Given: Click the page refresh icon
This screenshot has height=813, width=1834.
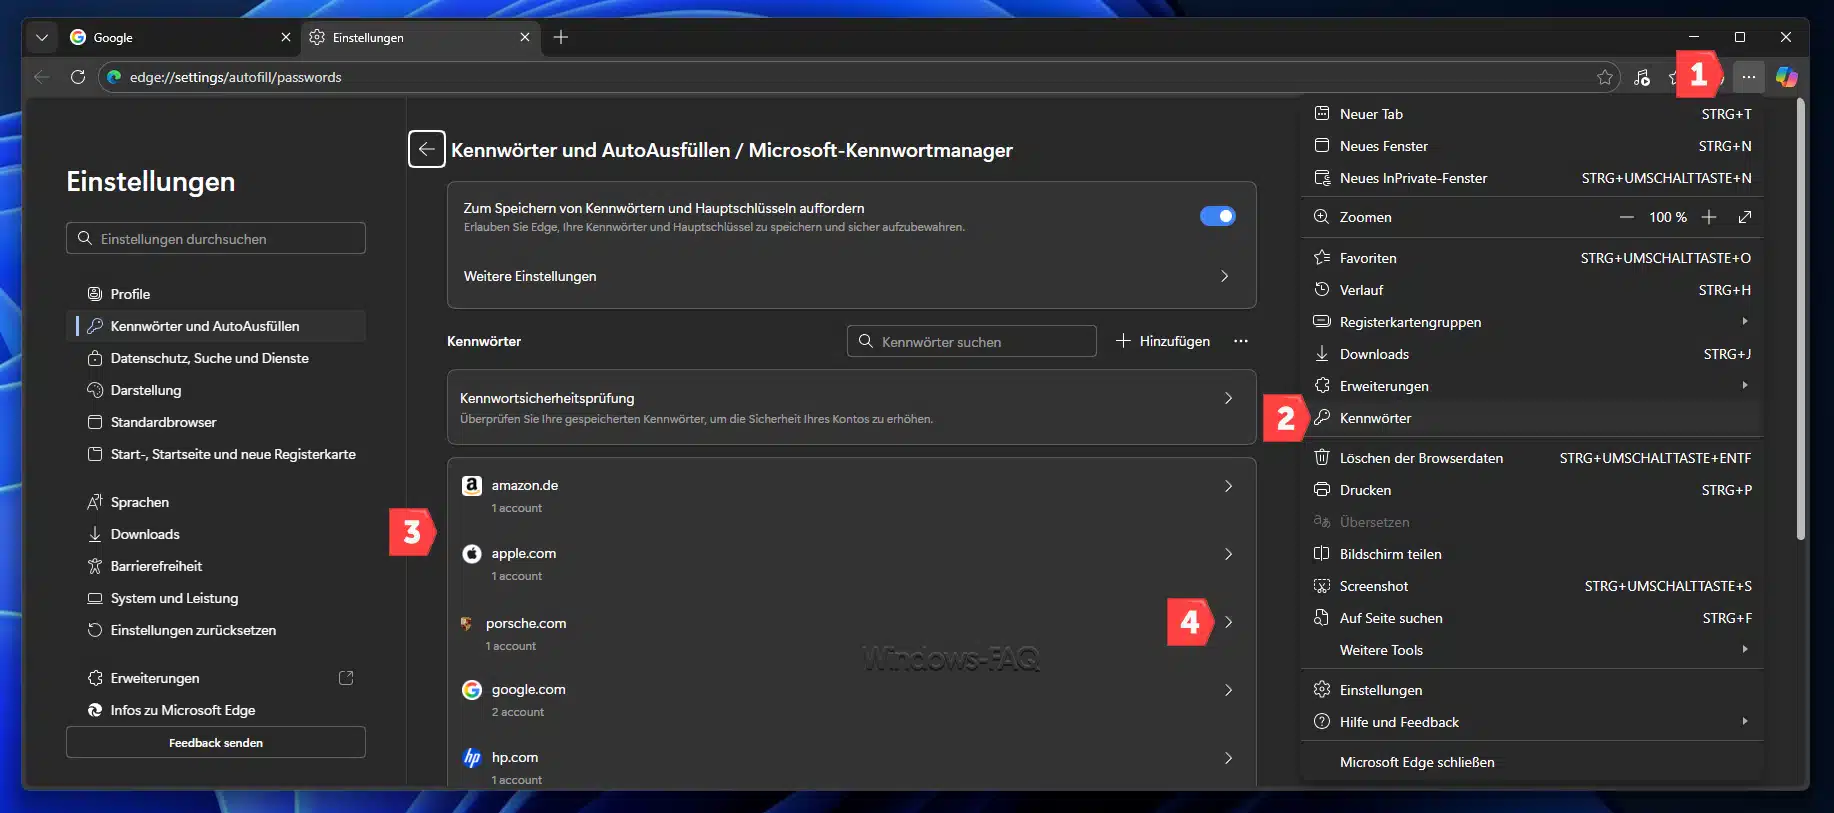Looking at the screenshot, I should tap(78, 77).
